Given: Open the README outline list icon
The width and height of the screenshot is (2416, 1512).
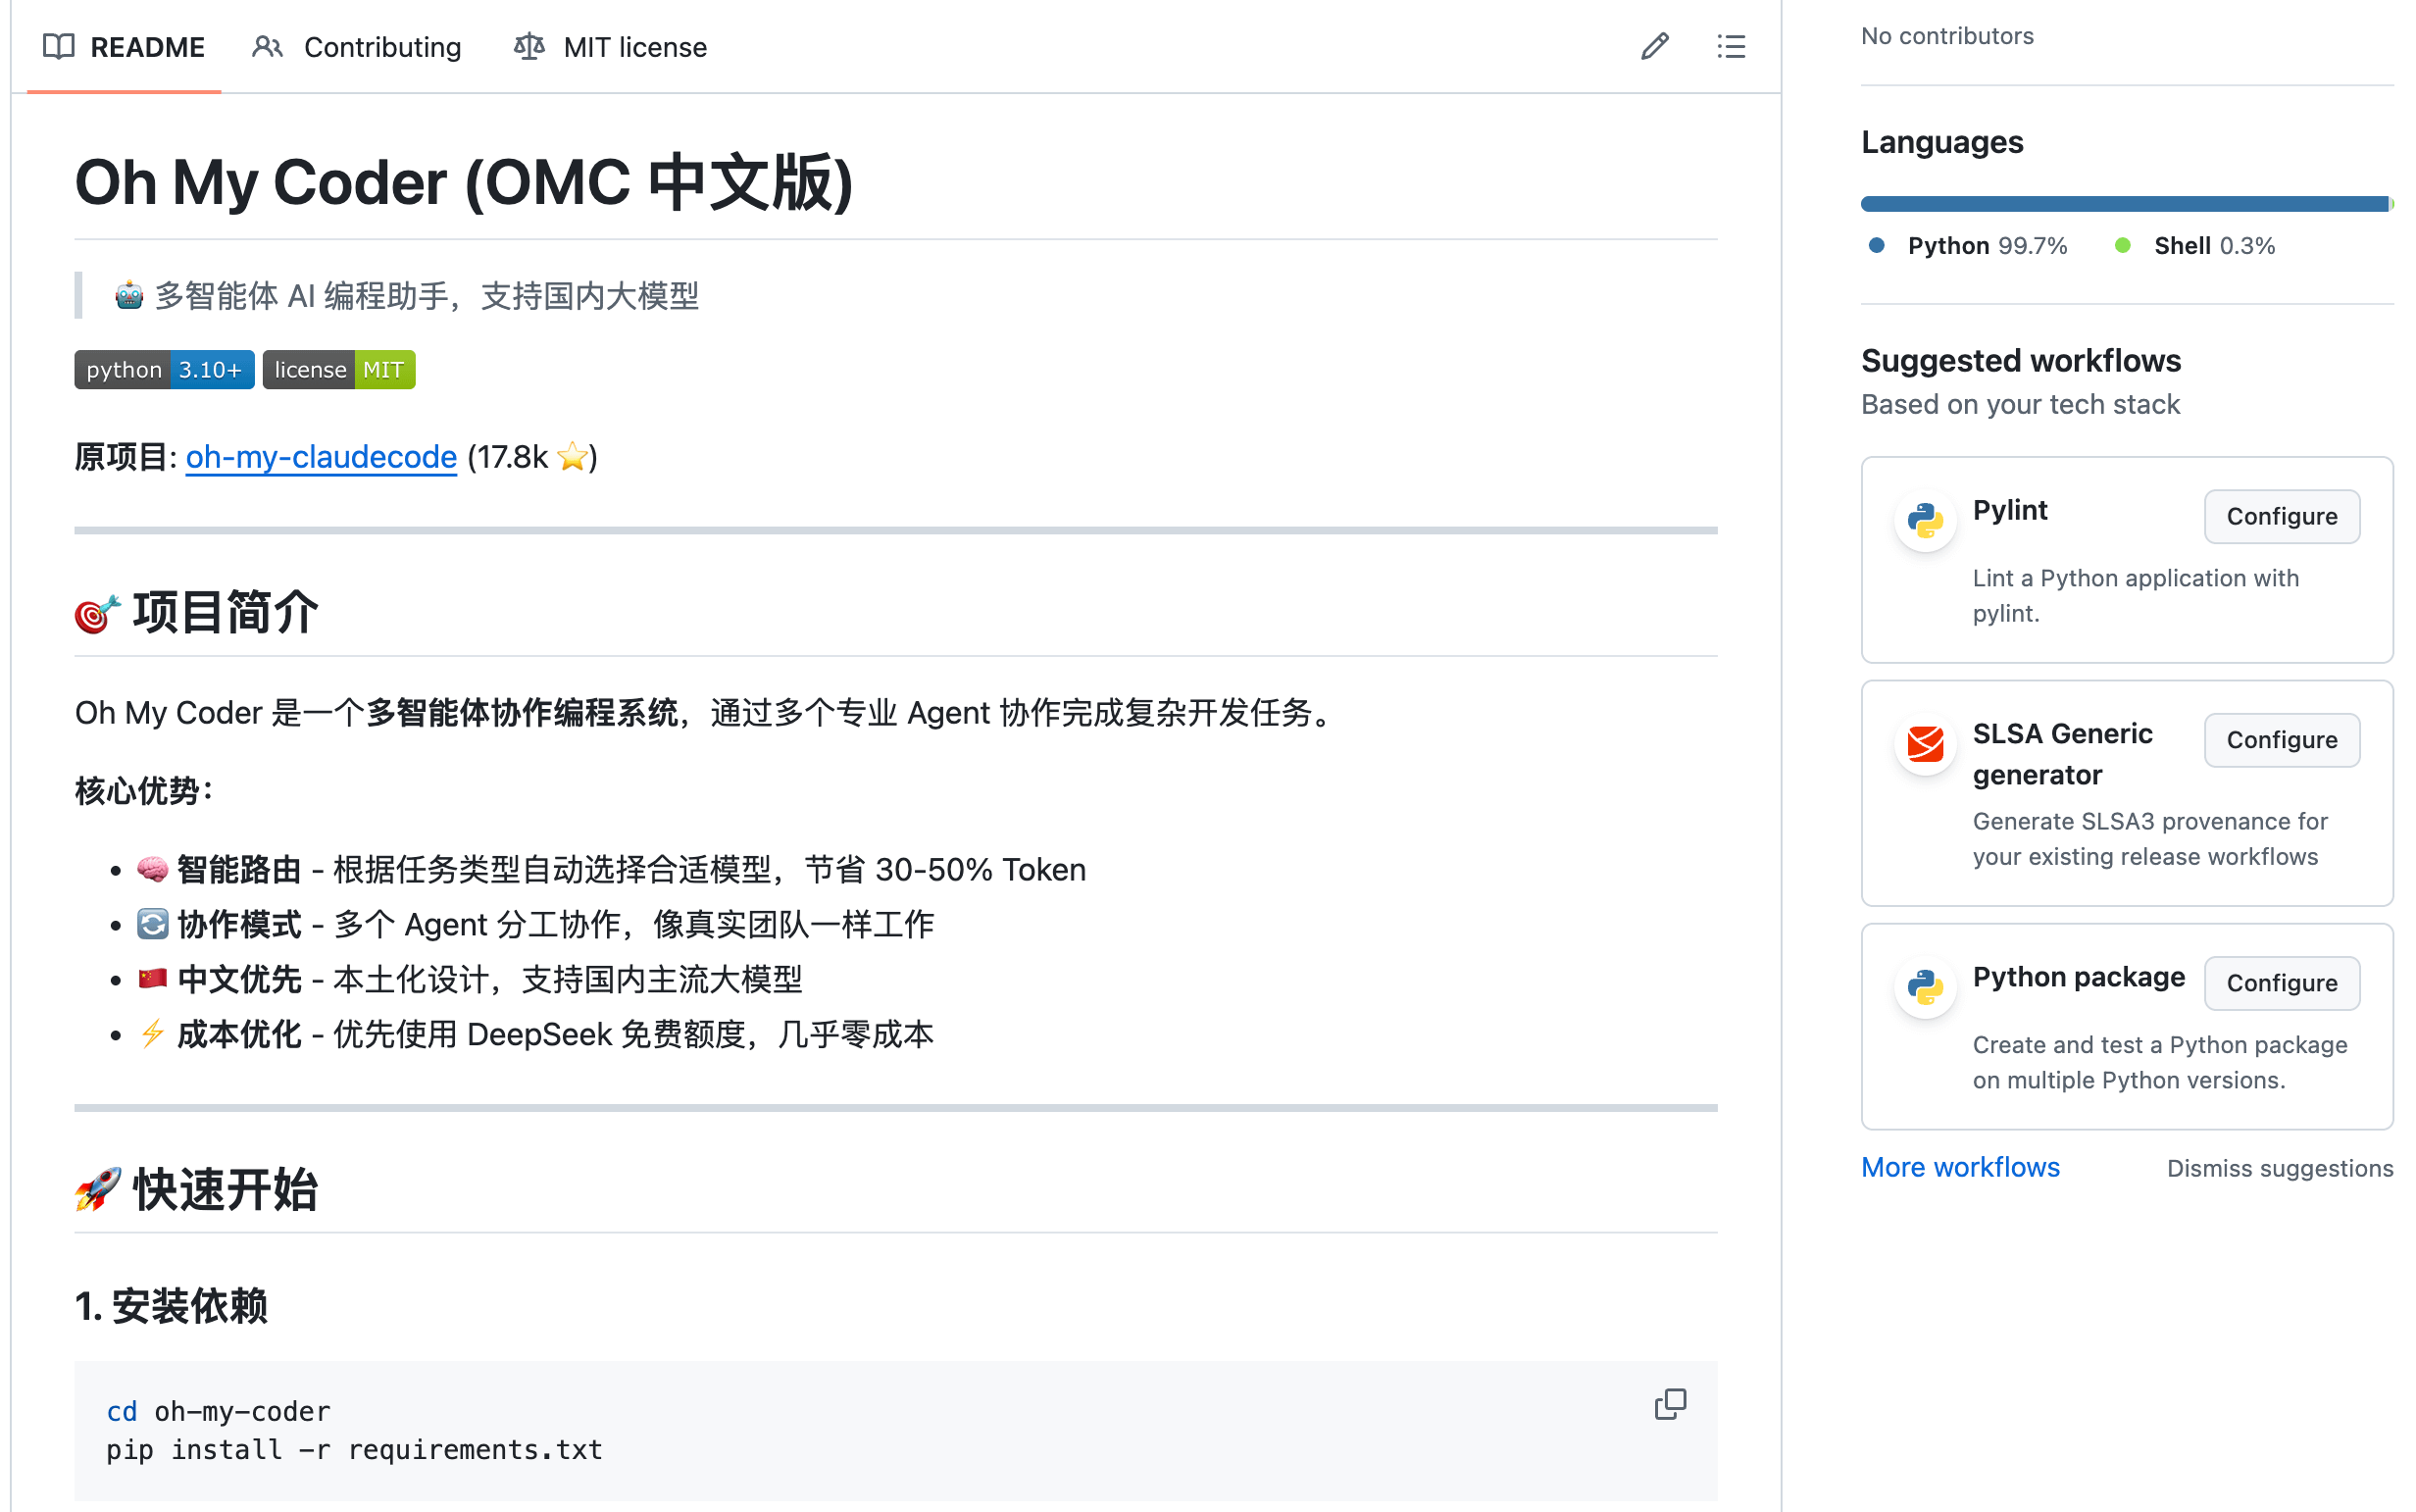Looking at the screenshot, I should coord(1730,46).
